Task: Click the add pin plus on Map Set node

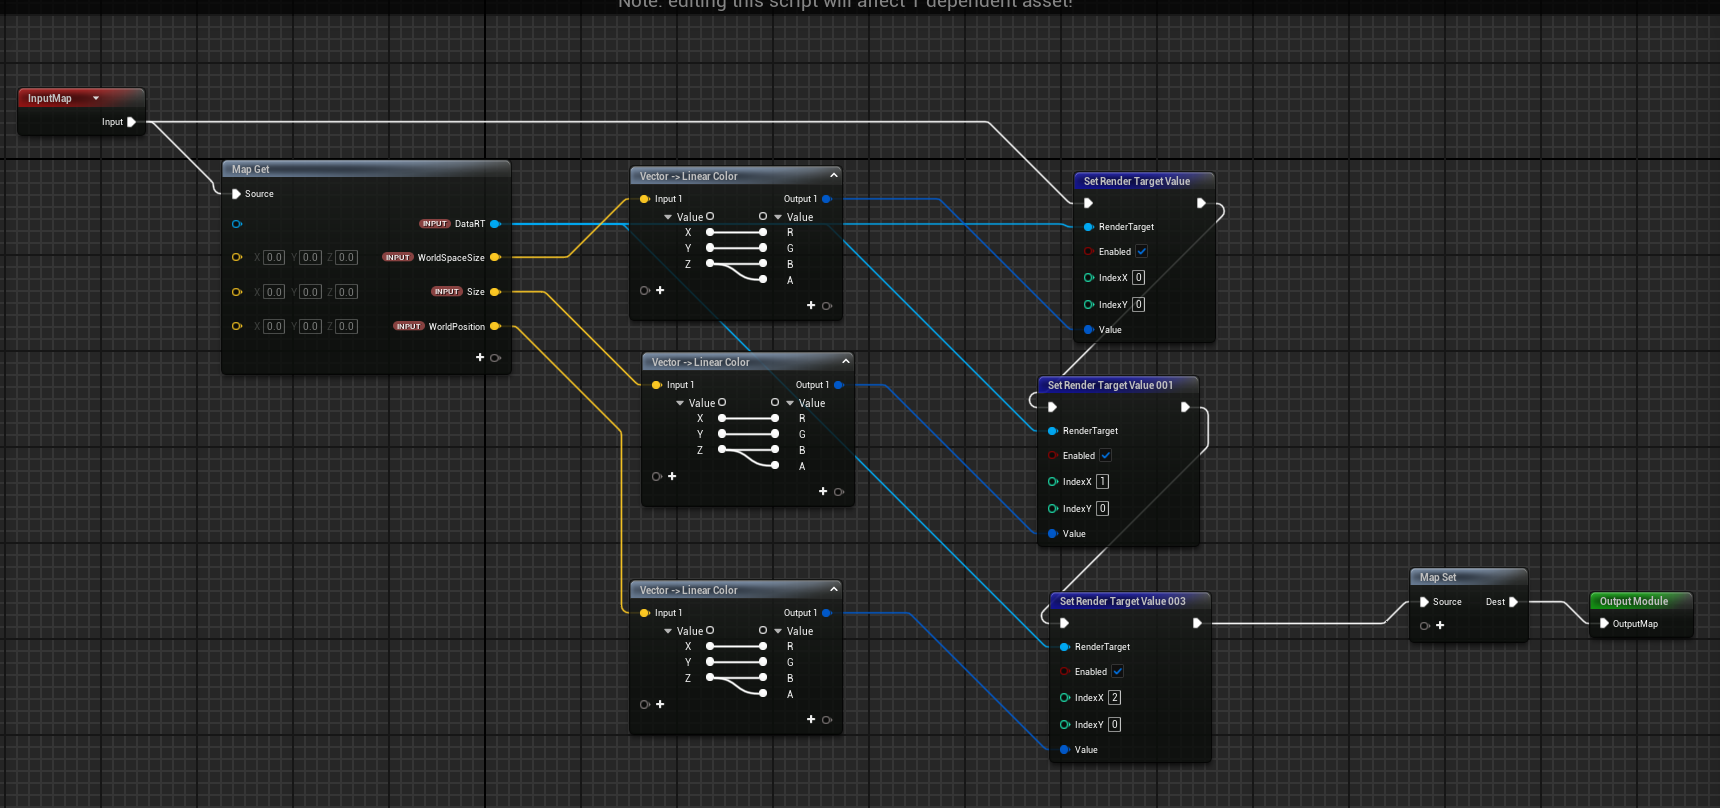Action: [1440, 625]
